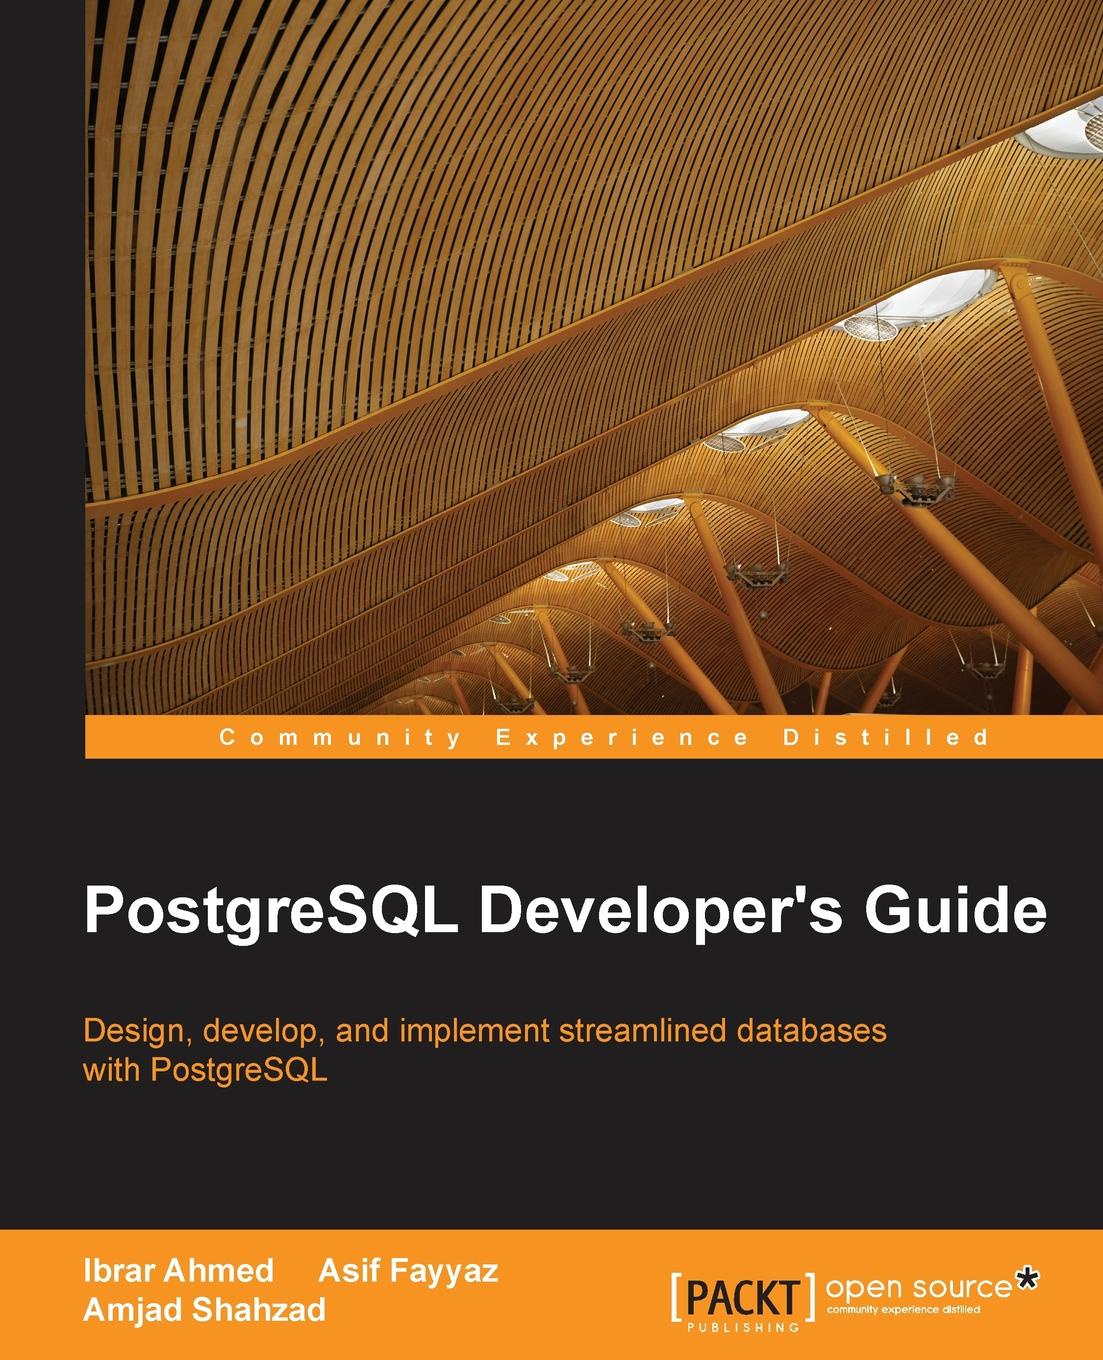Screen dimensions: 1103x1360
Task: Click the subtitle line starting 'Design, develop'
Action: coord(484,1030)
